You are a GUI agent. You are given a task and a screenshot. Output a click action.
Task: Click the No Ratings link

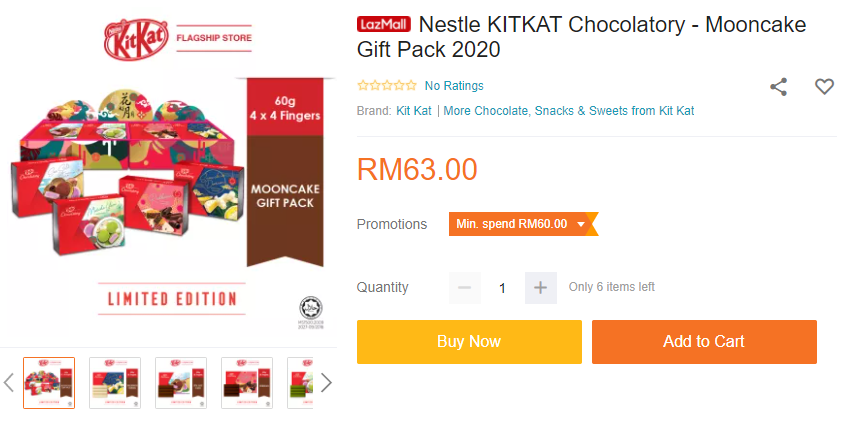(454, 86)
